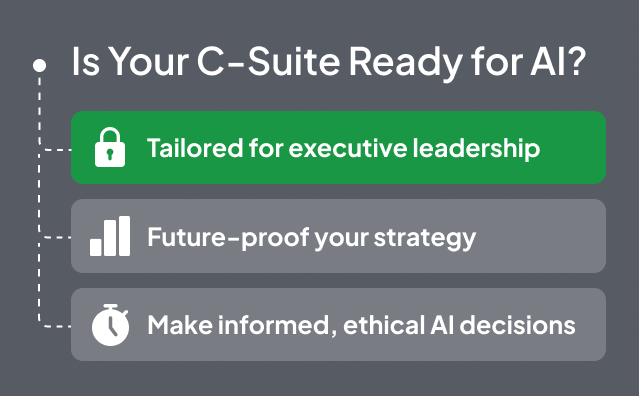Click the text Make informed, ethical AI decisions
Screen dimensions: 639x396
(361, 326)
